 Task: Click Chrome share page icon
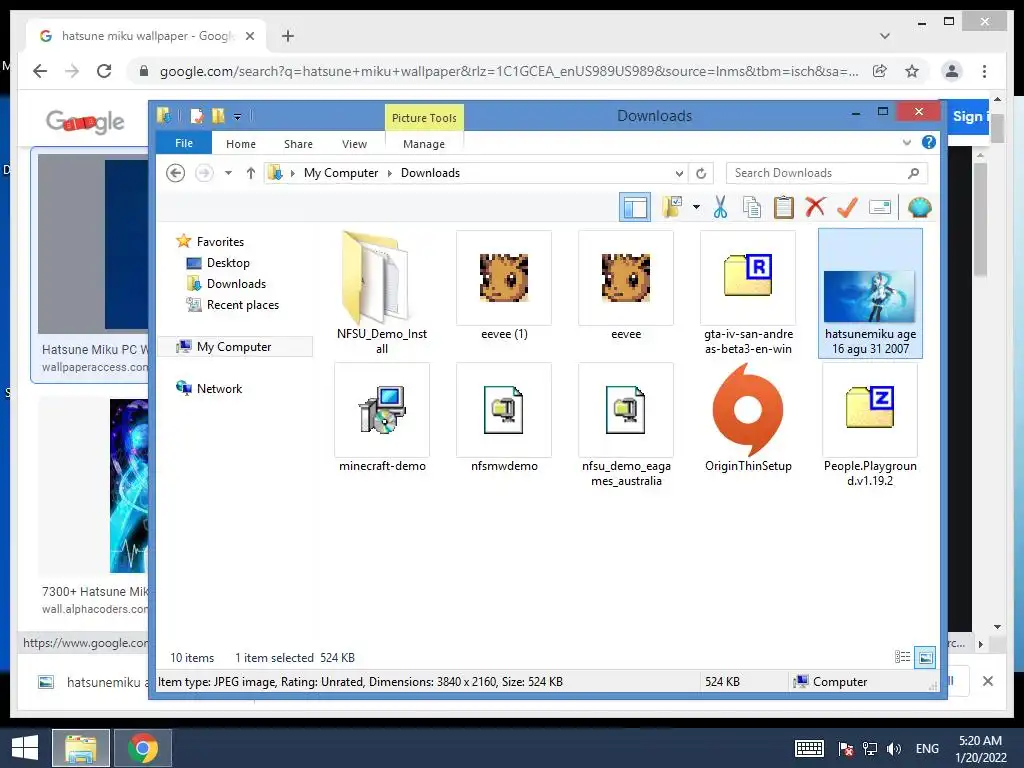(880, 71)
